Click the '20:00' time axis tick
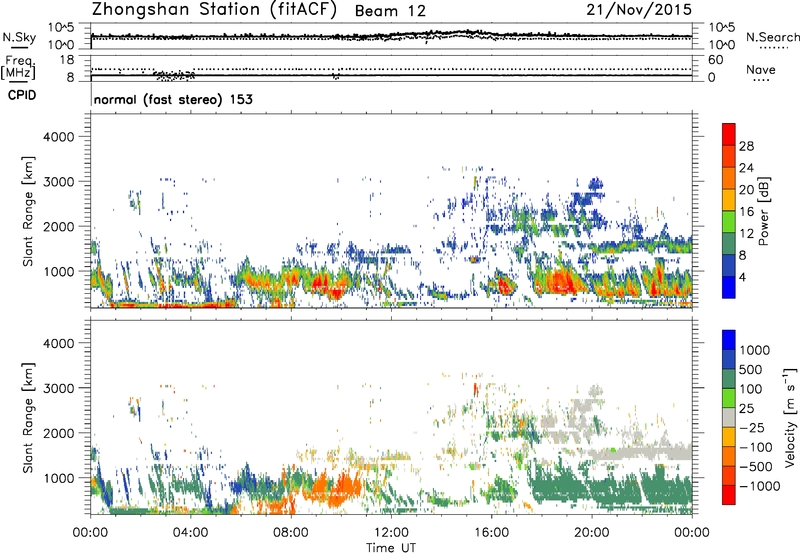Screen dimensions: 800x554 pos(592,533)
